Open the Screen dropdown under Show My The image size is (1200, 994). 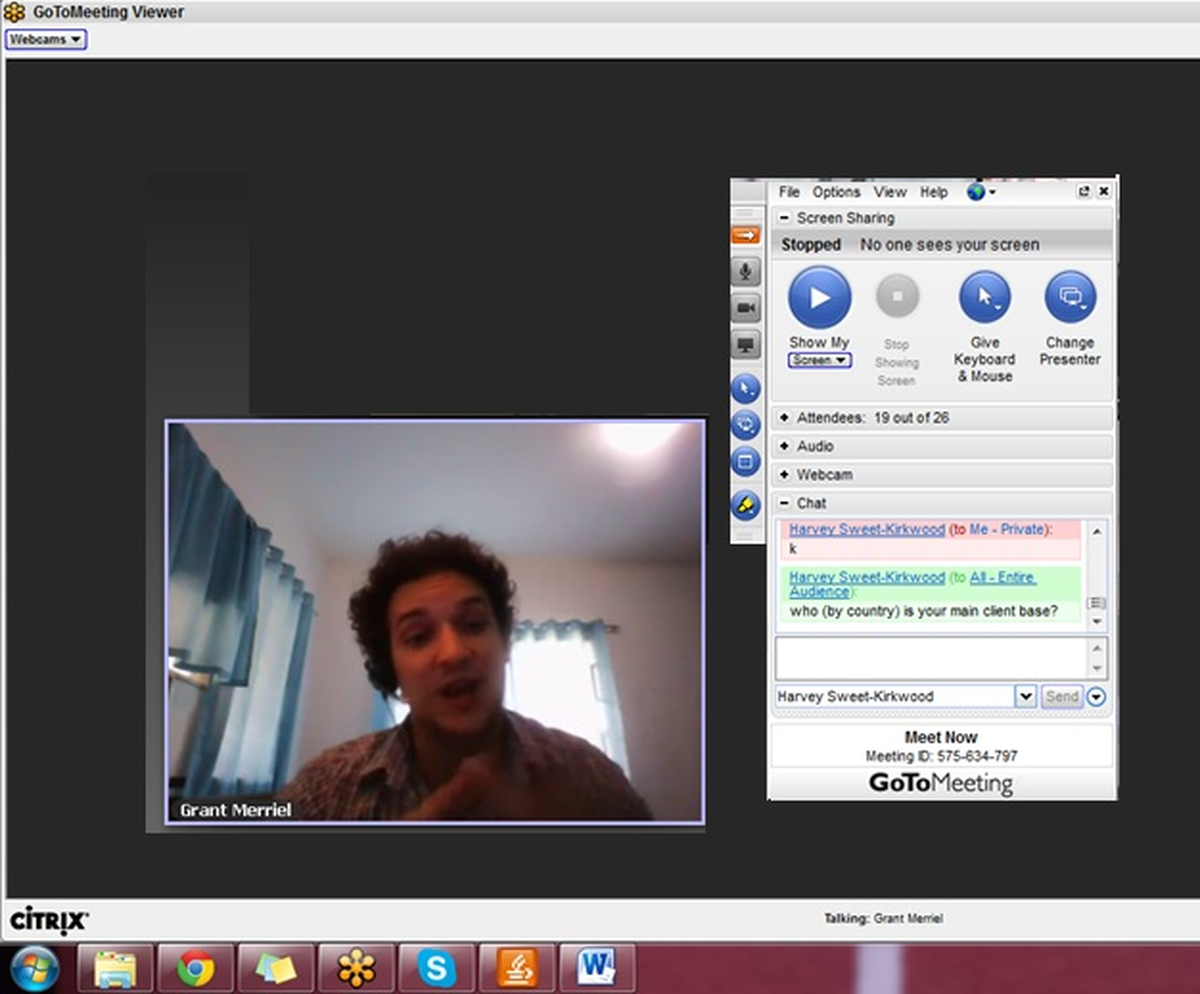[819, 360]
